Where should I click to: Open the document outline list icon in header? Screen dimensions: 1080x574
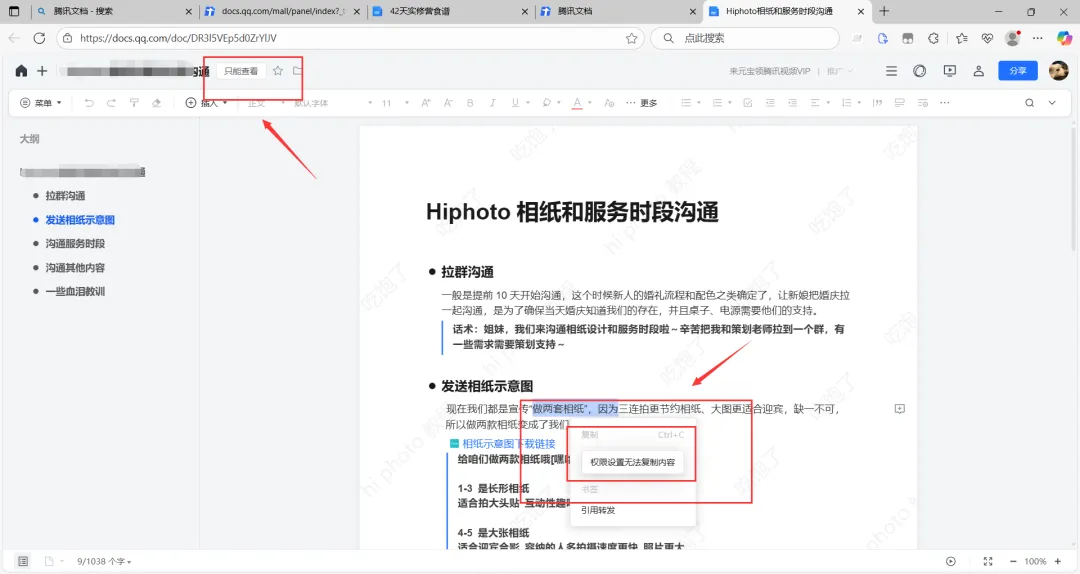click(891, 71)
